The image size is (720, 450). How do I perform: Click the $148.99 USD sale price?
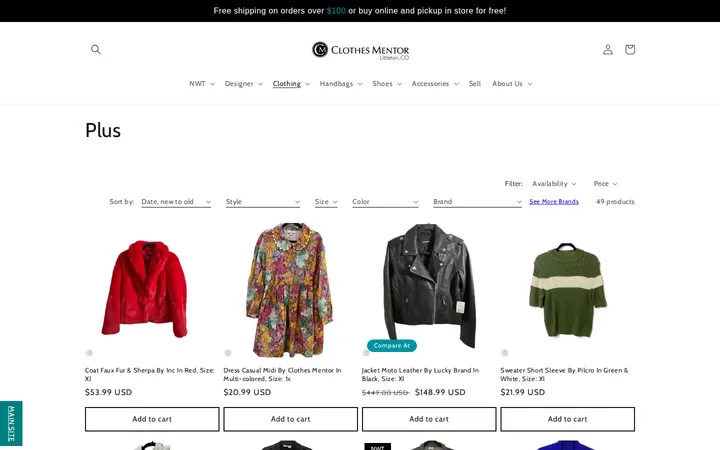point(440,392)
